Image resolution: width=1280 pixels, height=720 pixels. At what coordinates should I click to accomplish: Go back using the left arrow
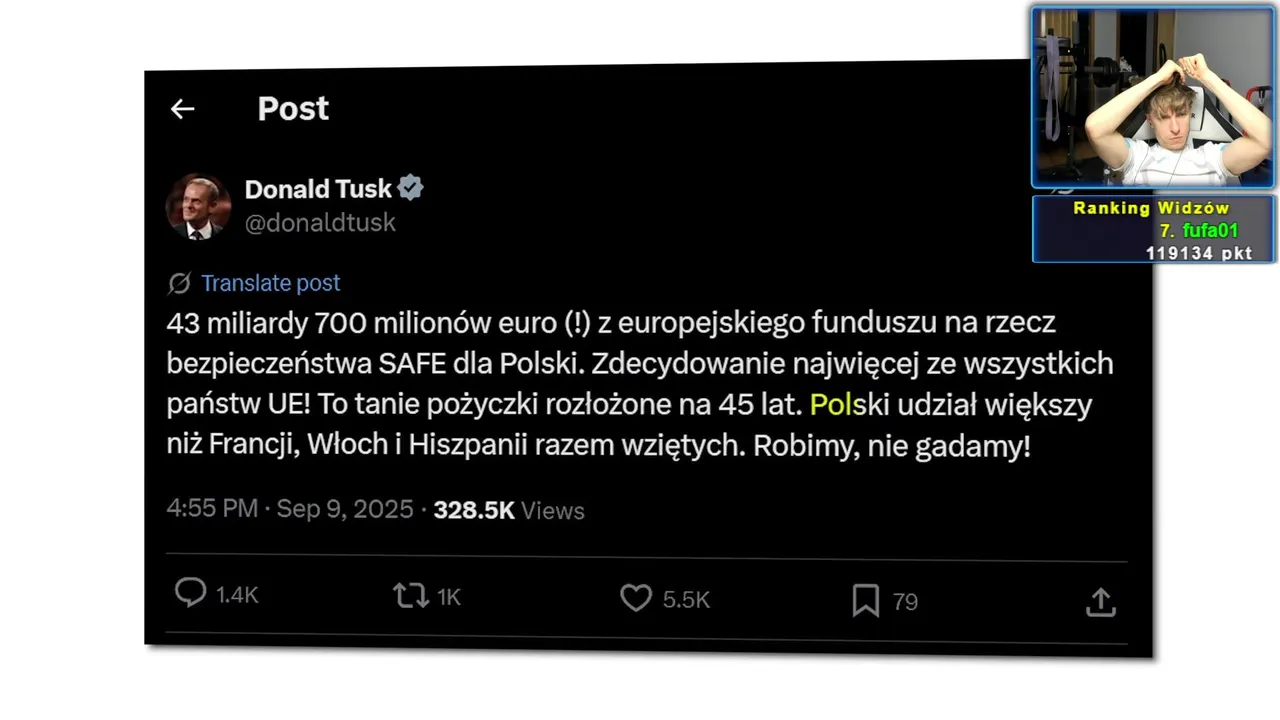coord(182,109)
